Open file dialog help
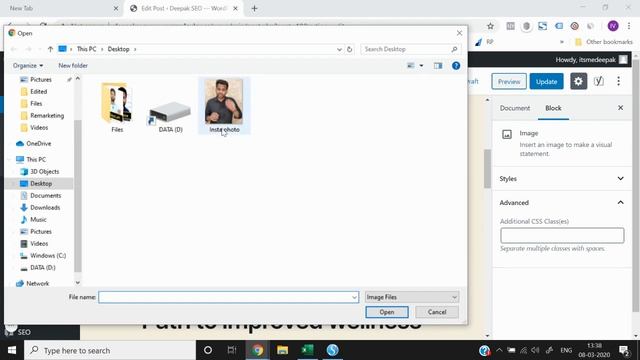The width and height of the screenshot is (640, 360). (456, 66)
